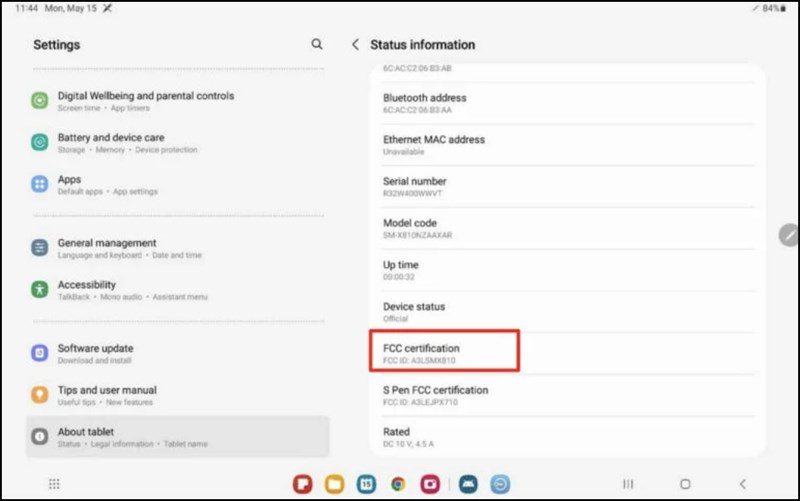Open Software update settings
Image resolution: width=800 pixels, height=501 pixels.
click(178, 353)
